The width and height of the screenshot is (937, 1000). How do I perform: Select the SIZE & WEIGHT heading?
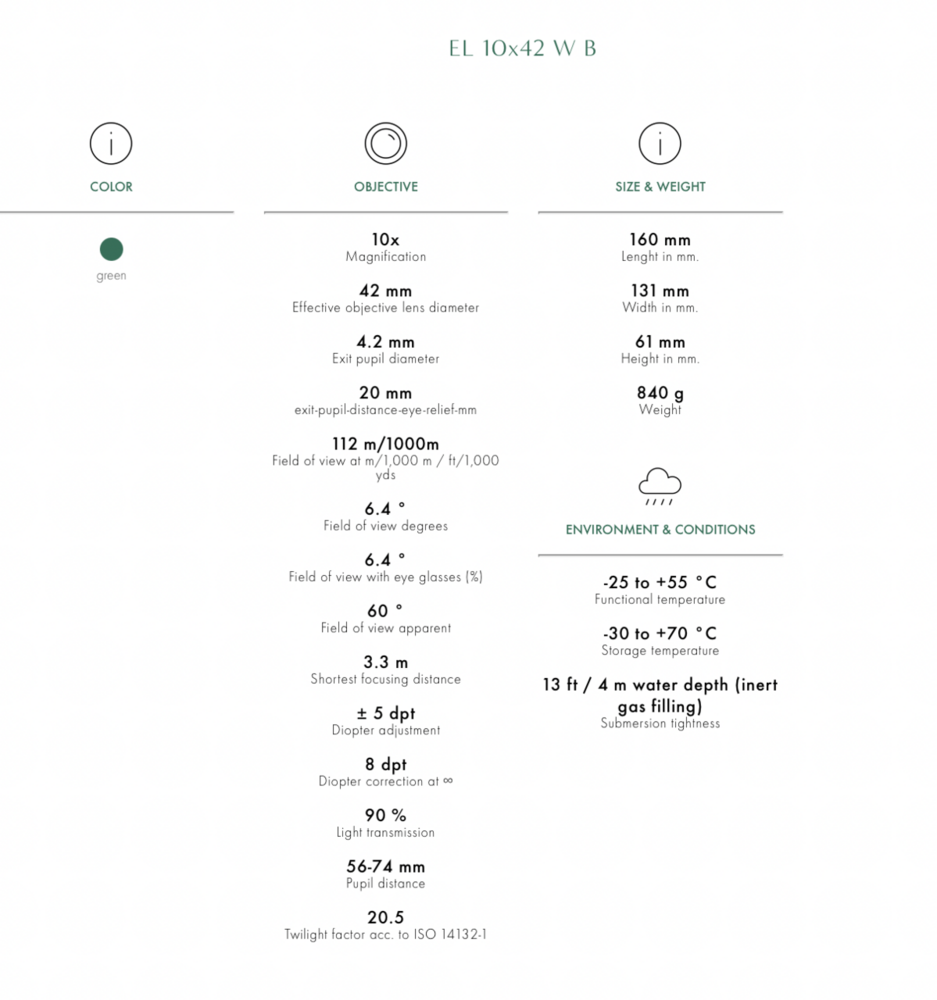(x=660, y=187)
